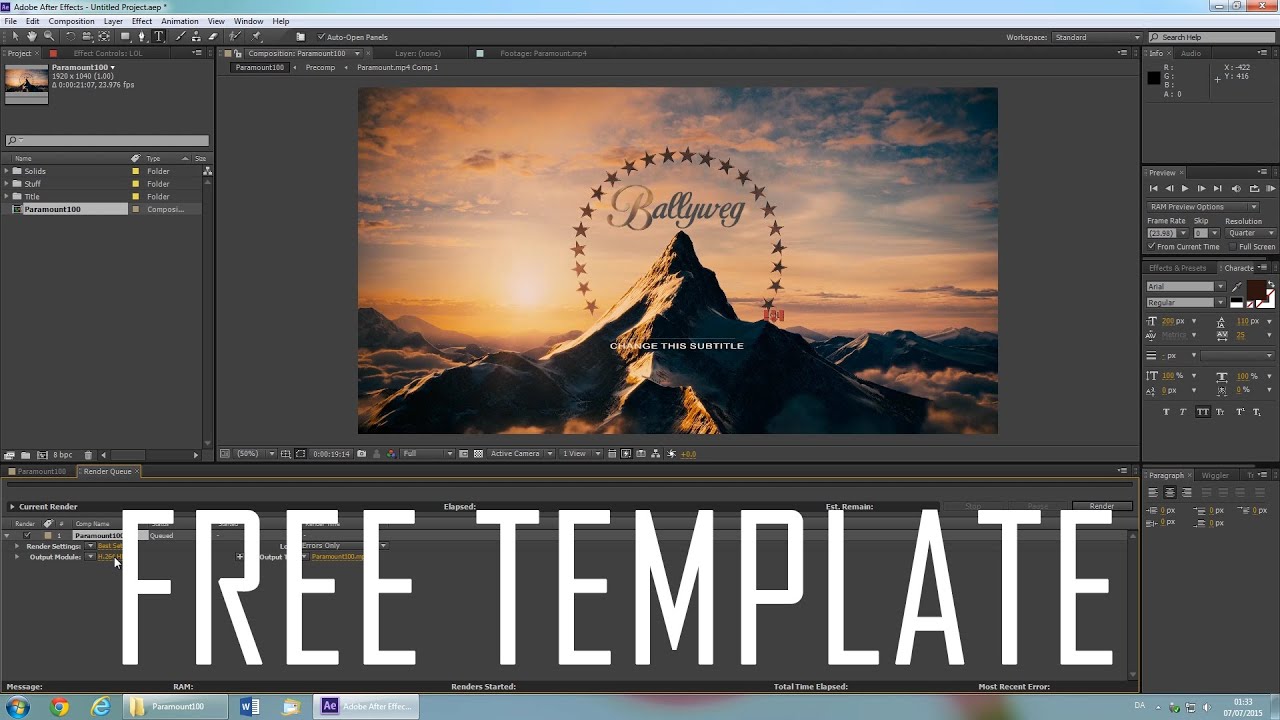Open the Active Camera dropdown
The height and width of the screenshot is (720, 1280).
pyautogui.click(x=519, y=454)
